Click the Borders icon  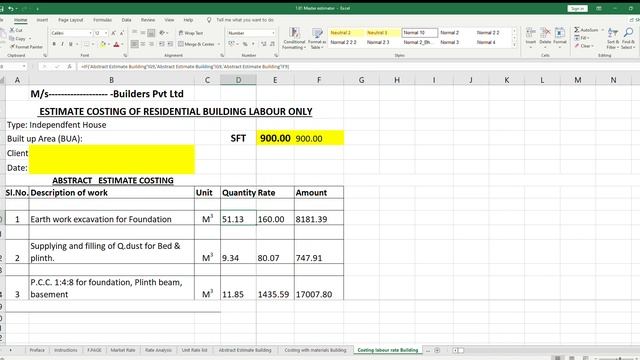(86, 44)
